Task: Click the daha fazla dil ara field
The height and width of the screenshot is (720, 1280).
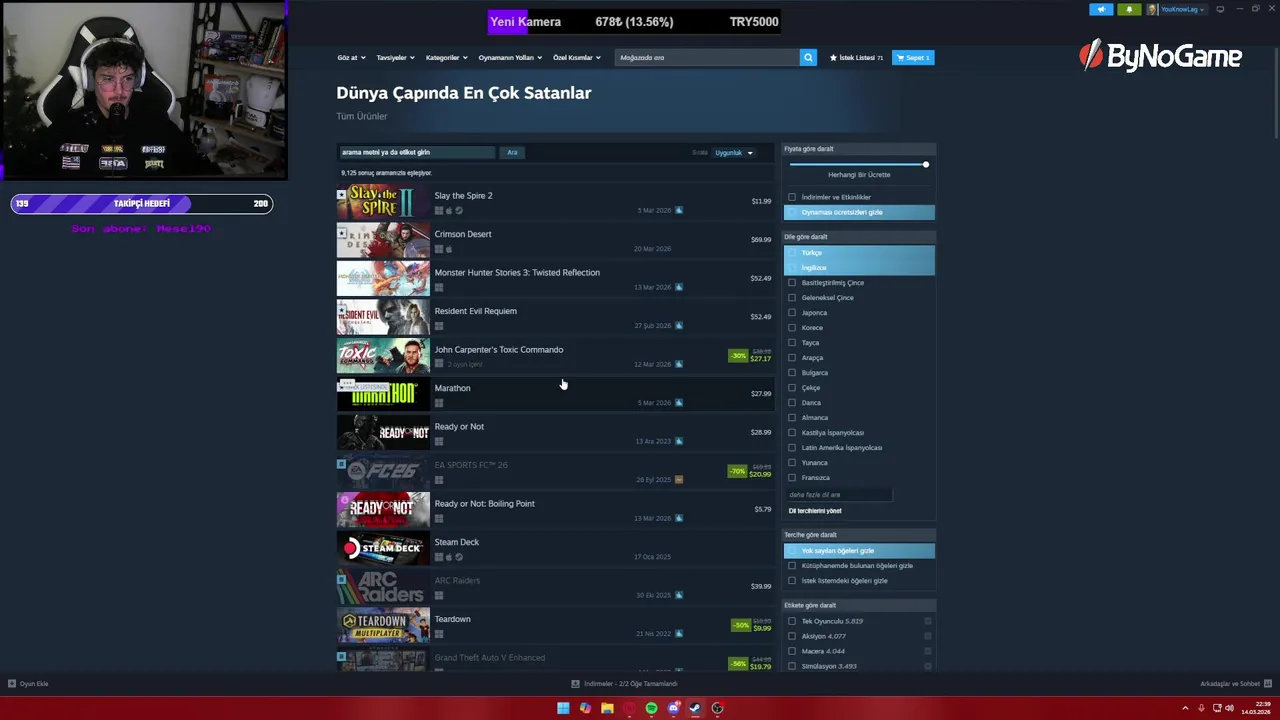Action: [838, 495]
